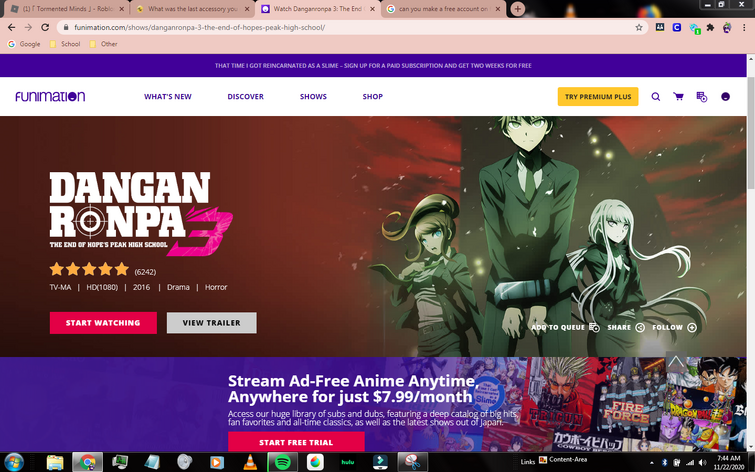755x472 pixels.
Task: Open the SHOWS menu
Action: pos(313,96)
